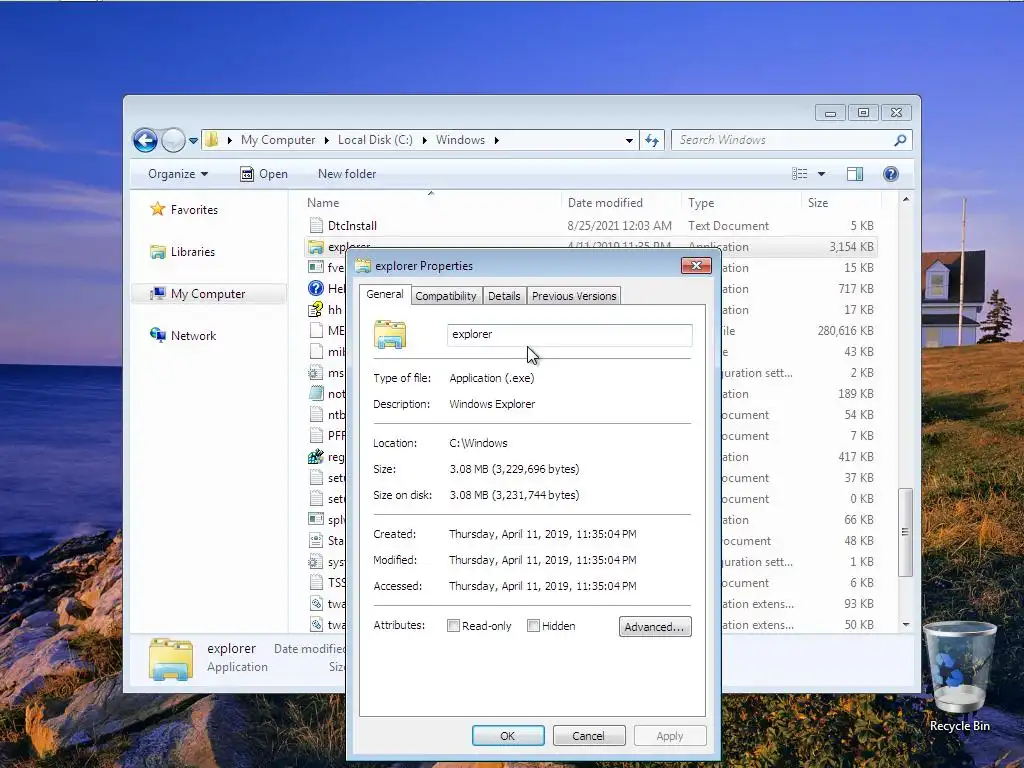The height and width of the screenshot is (768, 1024).
Task: Click the greyed Apply button
Action: point(670,736)
